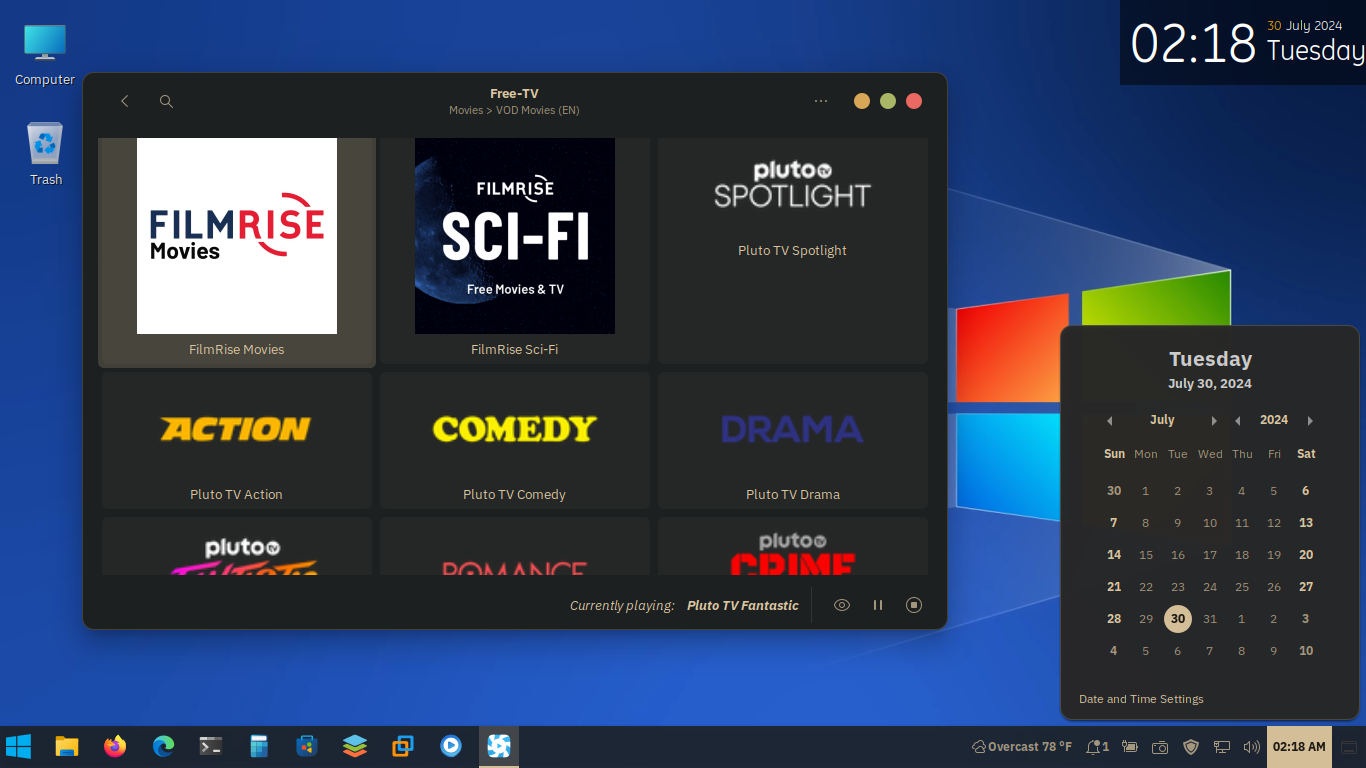Viewport: 1366px width, 768px height.
Task: Open the screenshot camera tray icon
Action: tap(1160, 747)
